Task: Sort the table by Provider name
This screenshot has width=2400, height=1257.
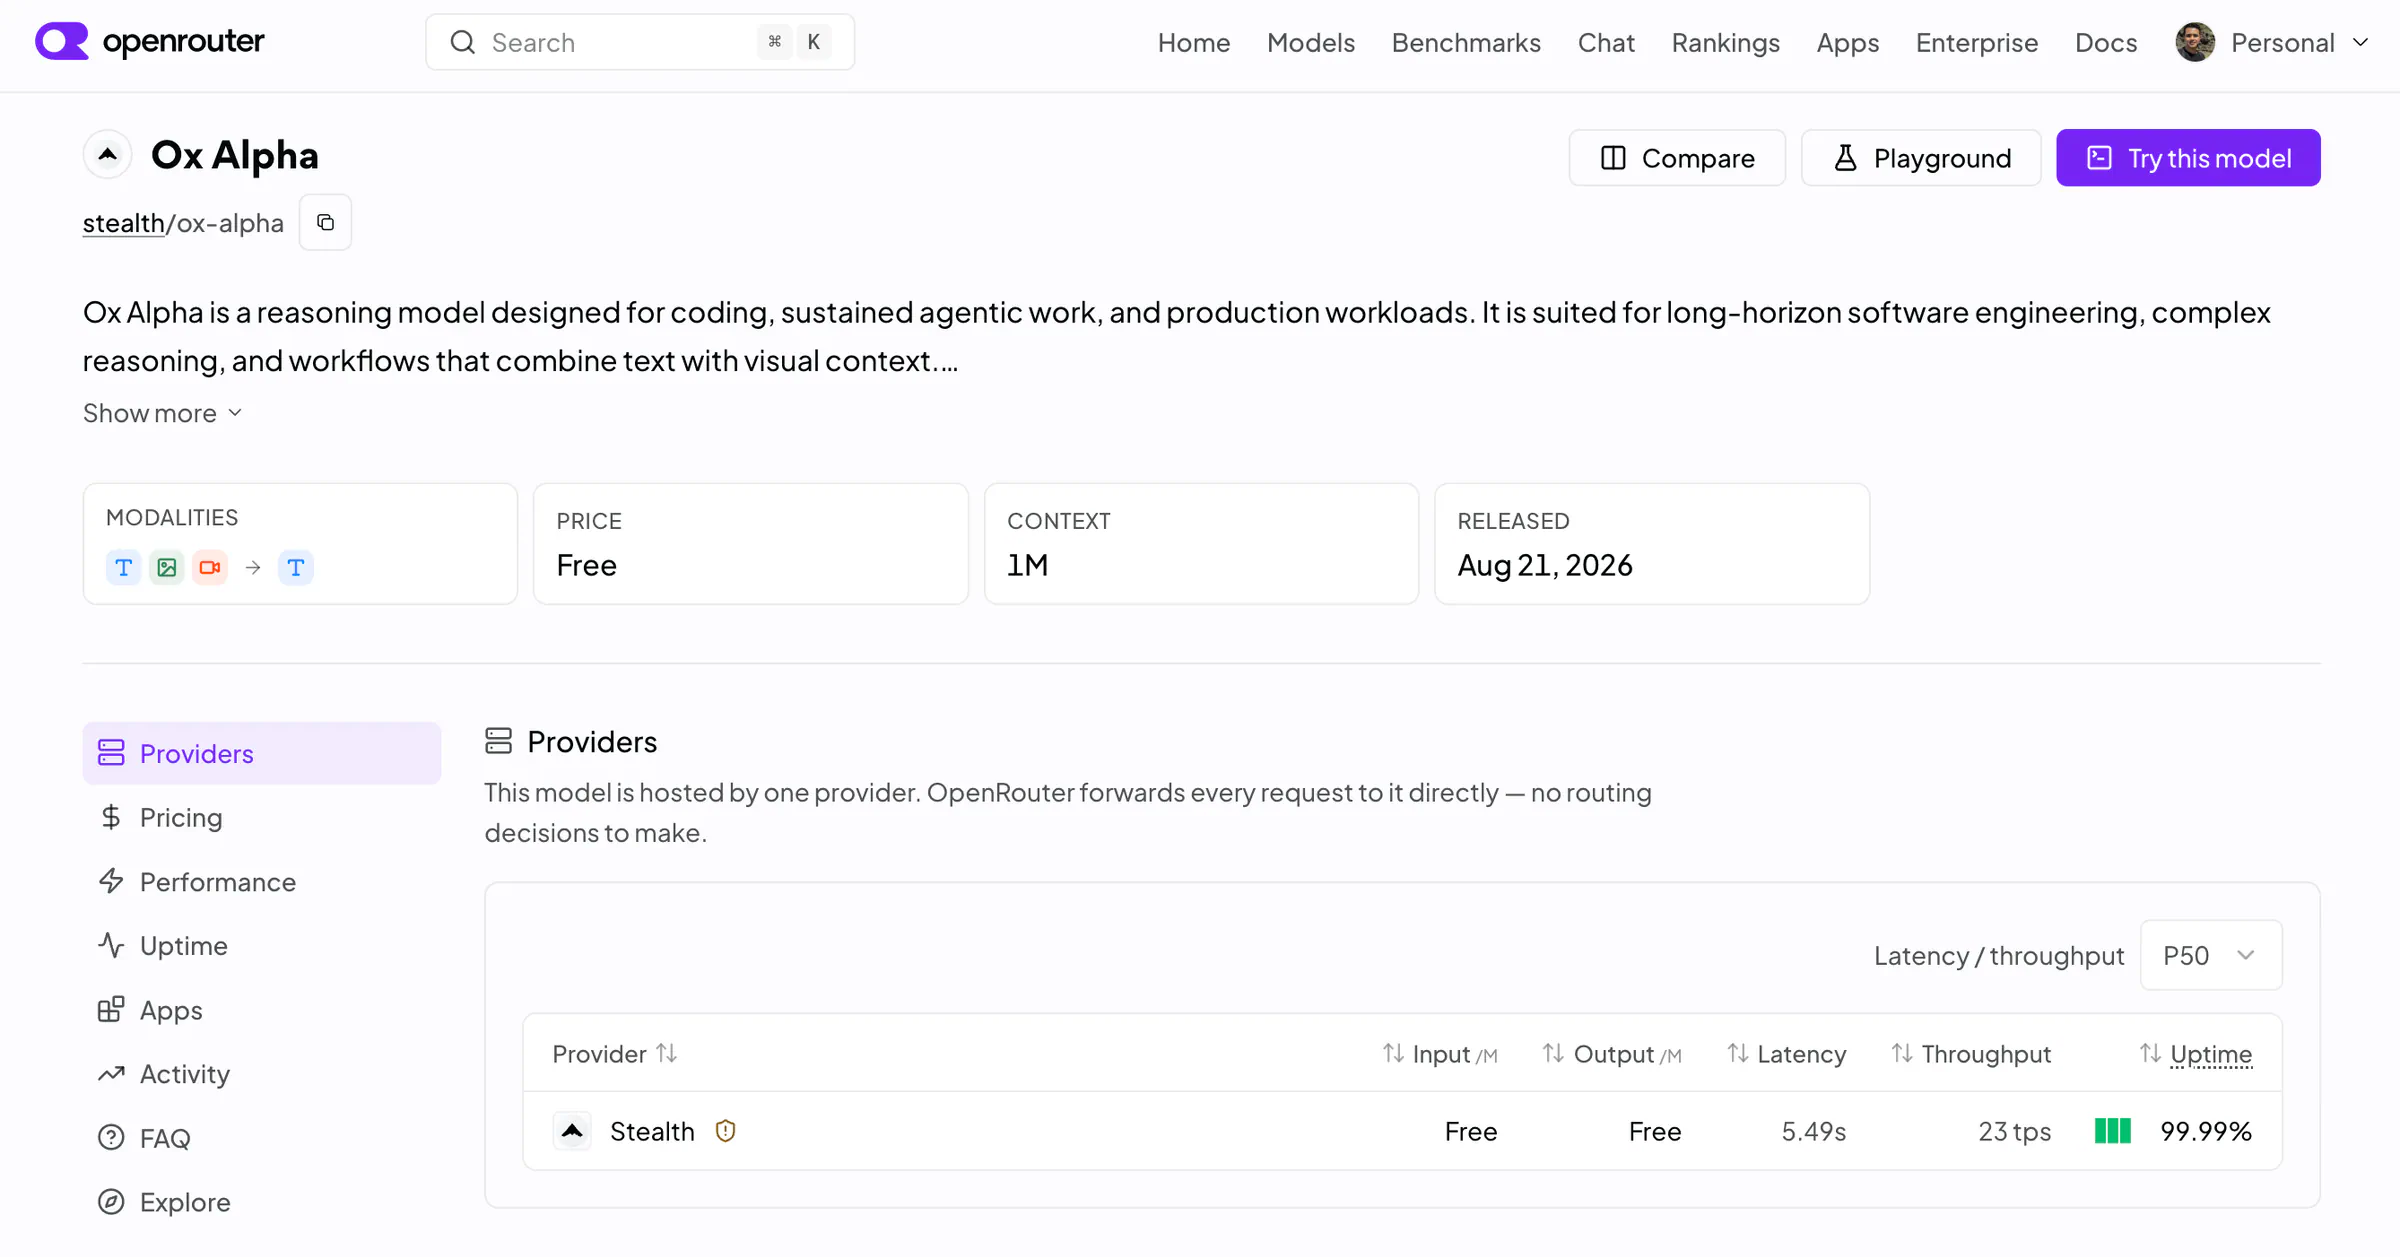Action: click(x=615, y=1054)
